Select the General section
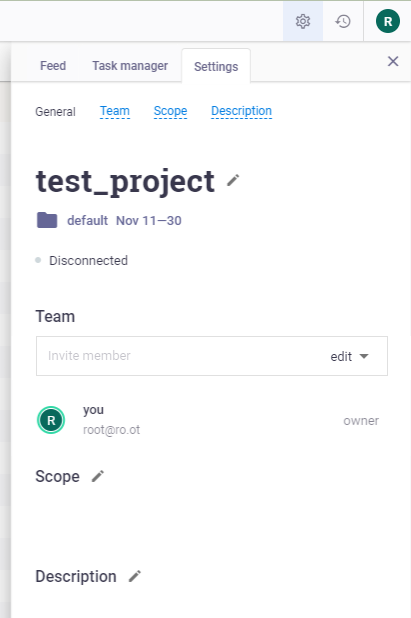 (x=55, y=112)
